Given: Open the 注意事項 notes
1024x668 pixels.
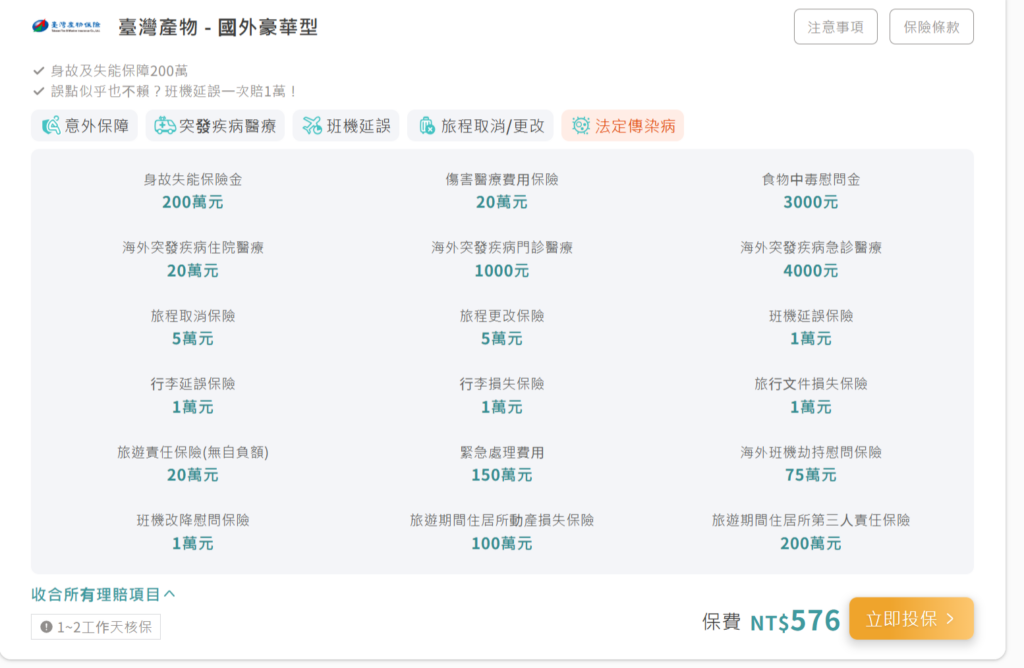Looking at the screenshot, I should pyautogui.click(x=835, y=27).
